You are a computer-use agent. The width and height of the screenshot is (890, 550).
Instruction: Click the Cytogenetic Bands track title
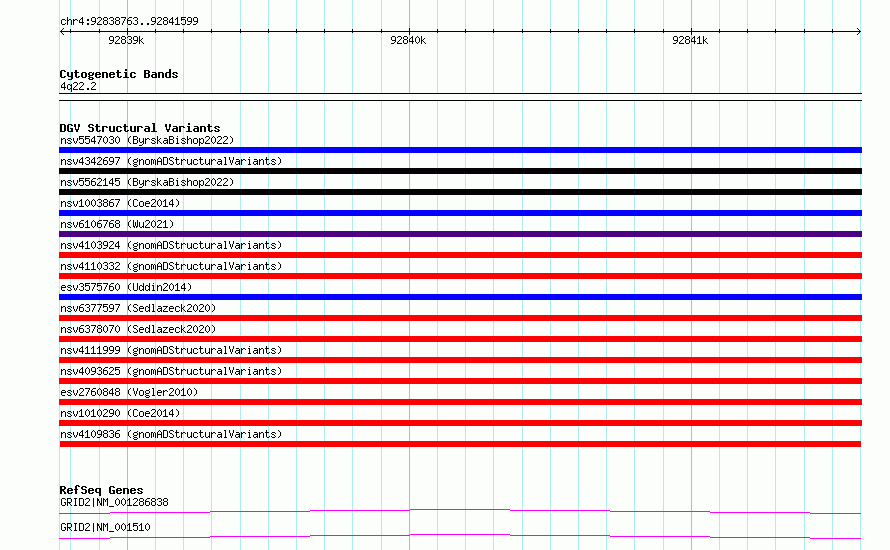coord(119,74)
